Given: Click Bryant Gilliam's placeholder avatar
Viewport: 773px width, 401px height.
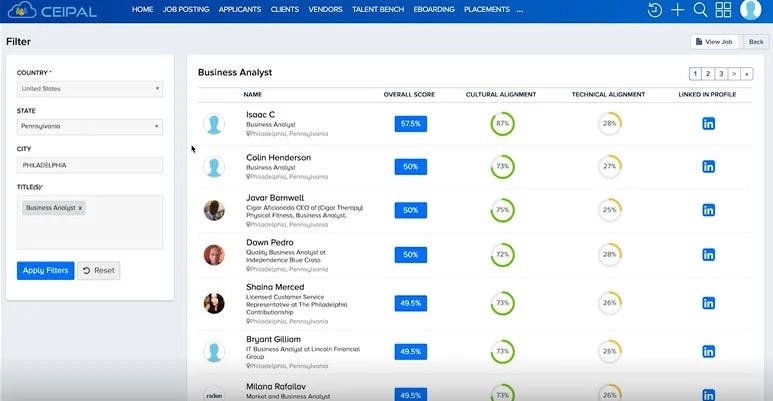Looking at the screenshot, I should tap(214, 352).
